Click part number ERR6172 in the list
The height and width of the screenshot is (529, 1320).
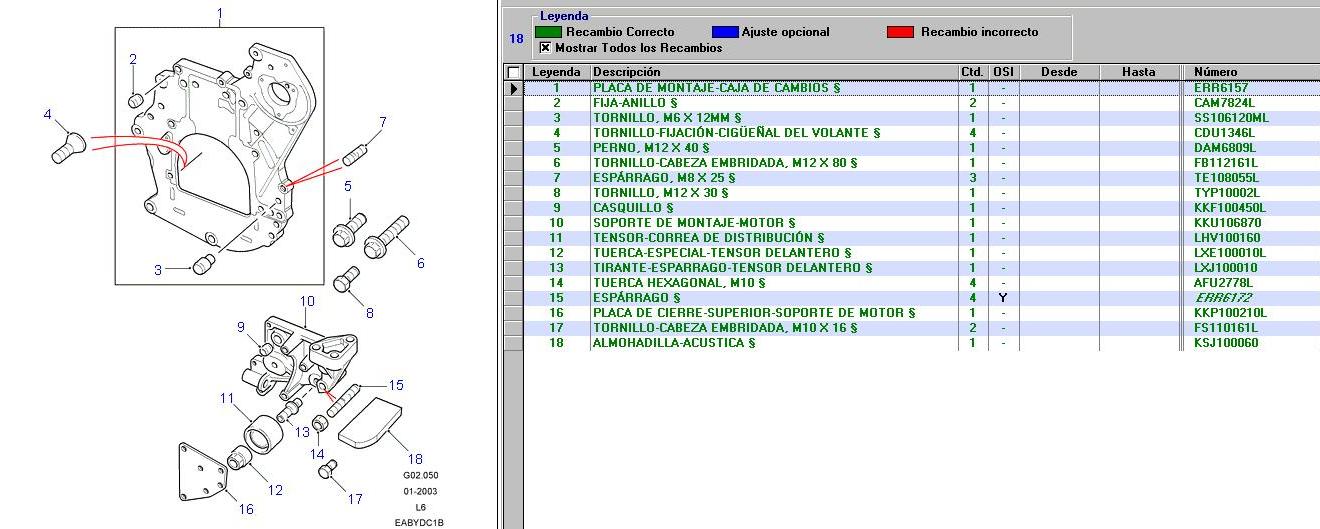click(x=1222, y=298)
